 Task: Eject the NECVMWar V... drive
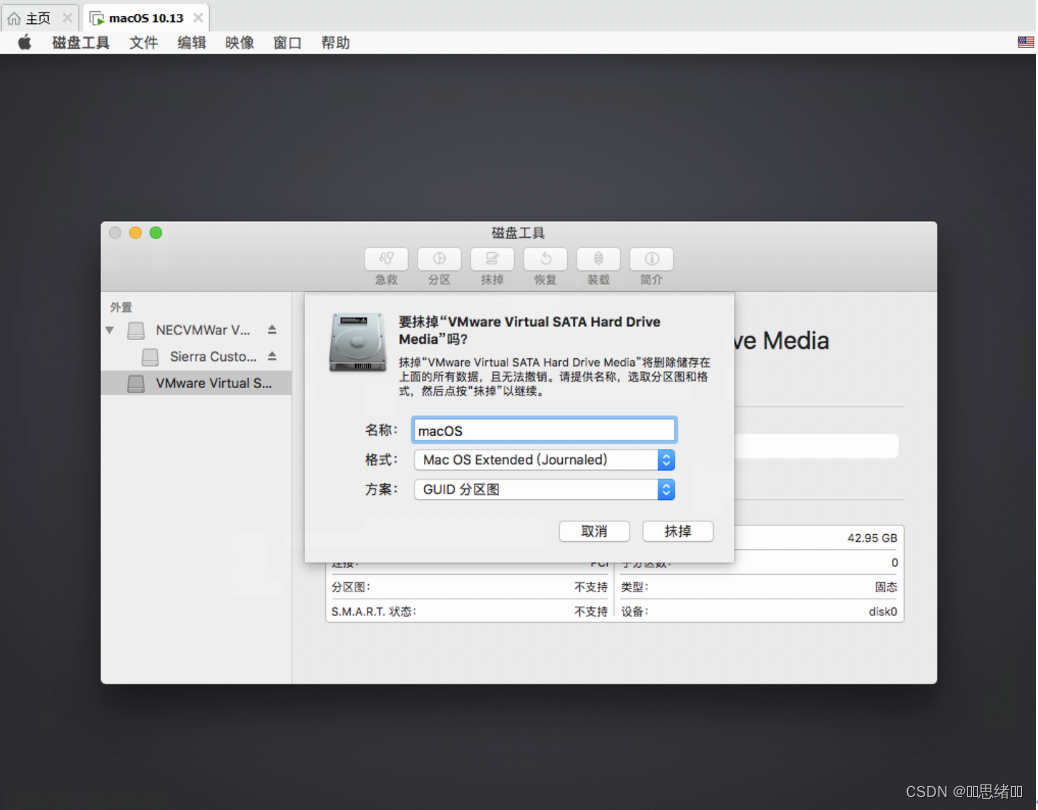click(272, 330)
